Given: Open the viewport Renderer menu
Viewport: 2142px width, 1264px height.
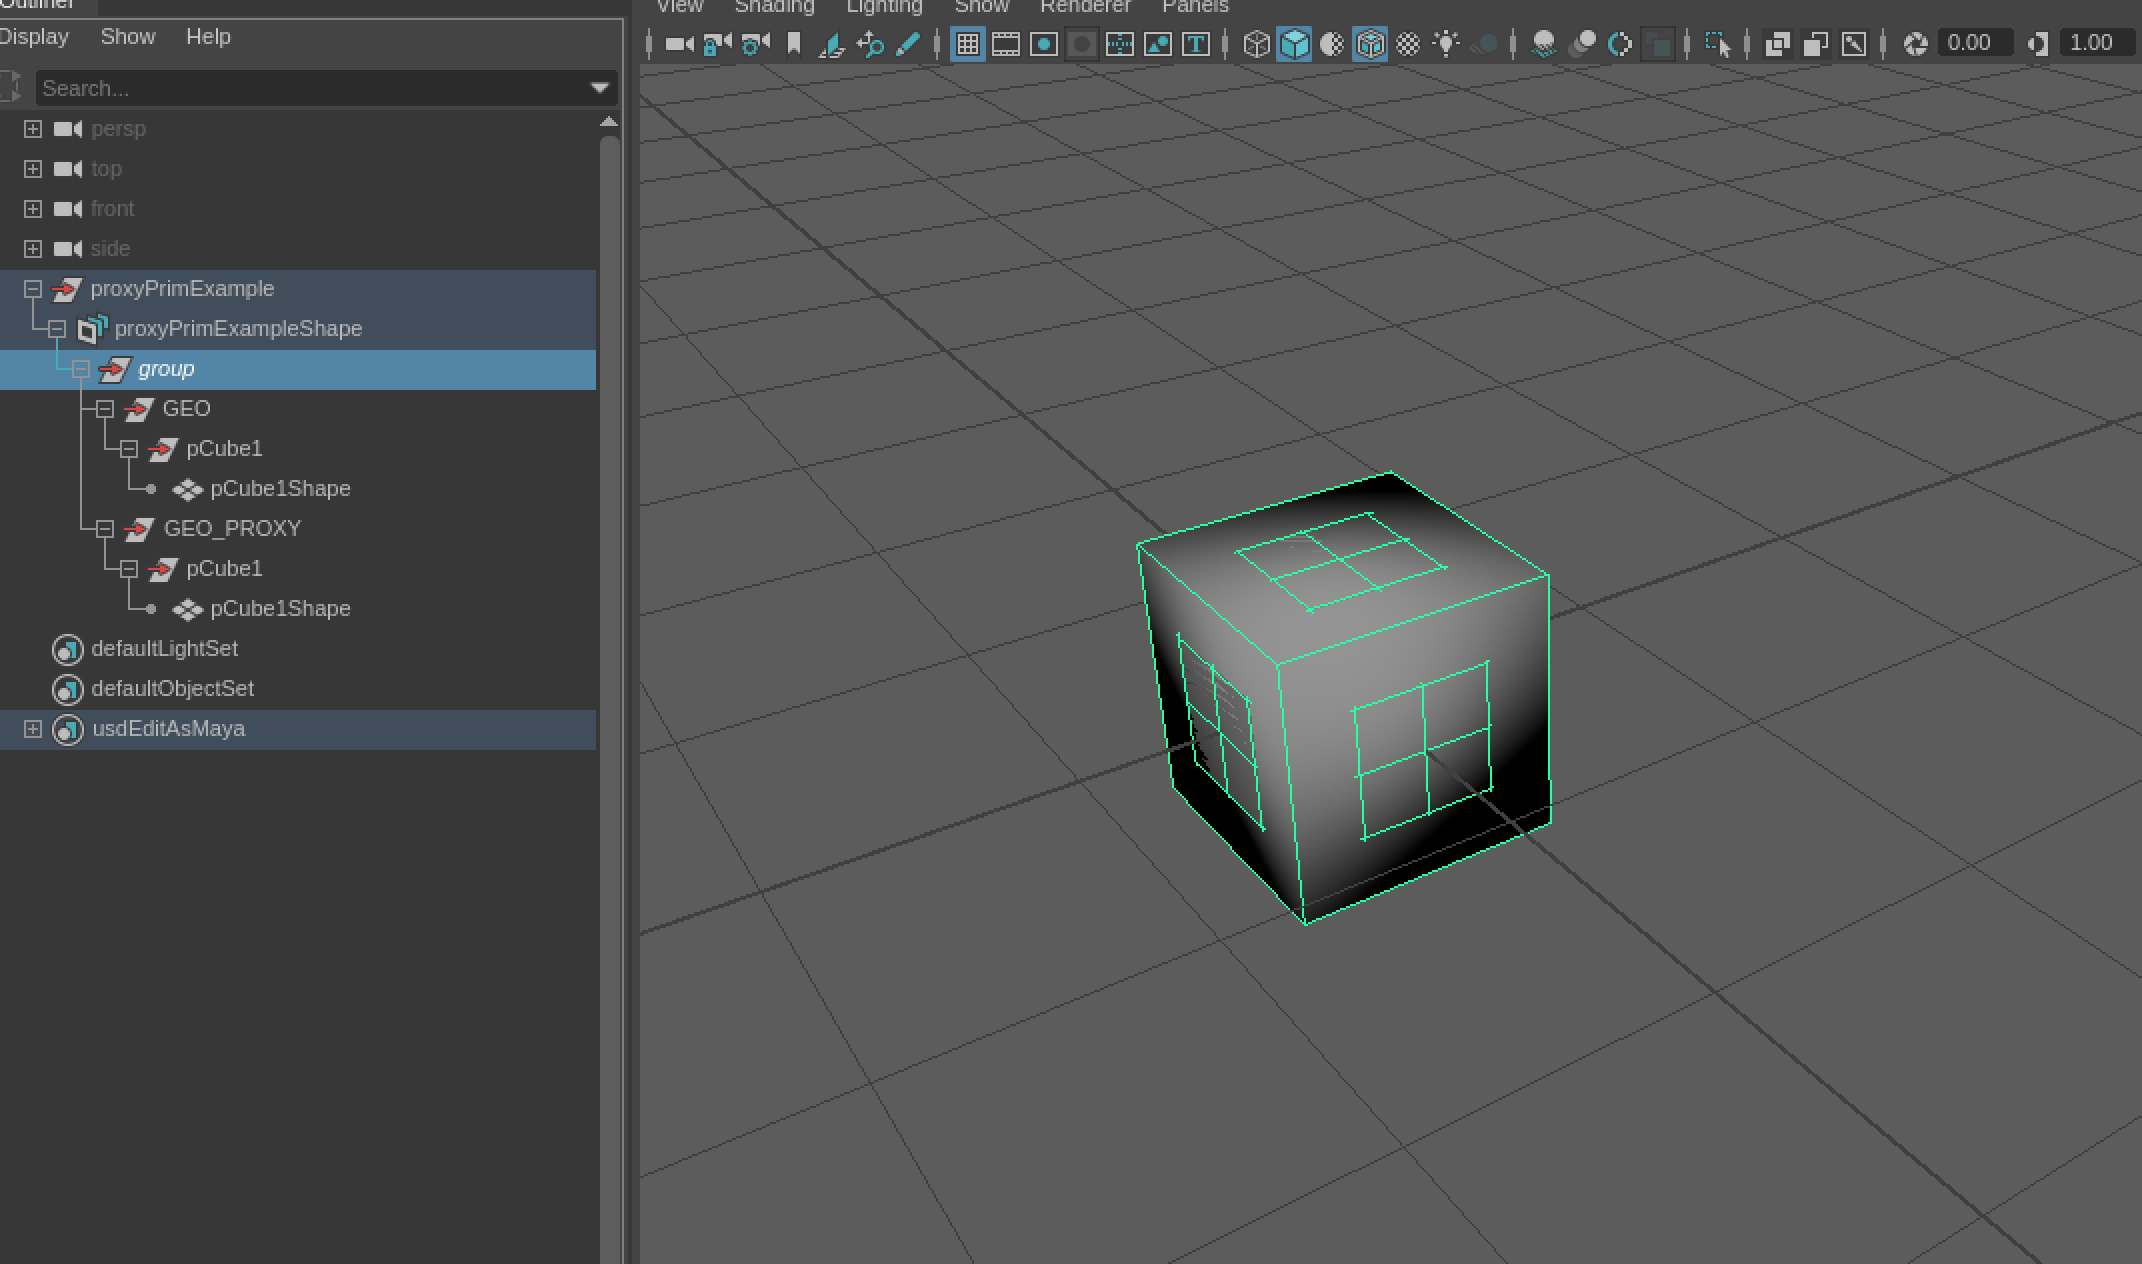Looking at the screenshot, I should pyautogui.click(x=1085, y=7).
